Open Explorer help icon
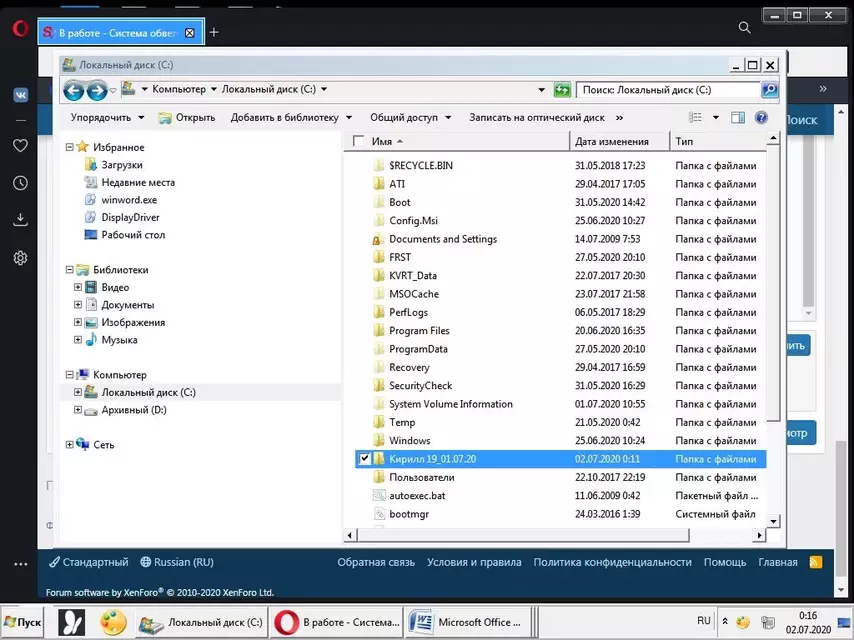854x640 pixels. tap(761, 118)
